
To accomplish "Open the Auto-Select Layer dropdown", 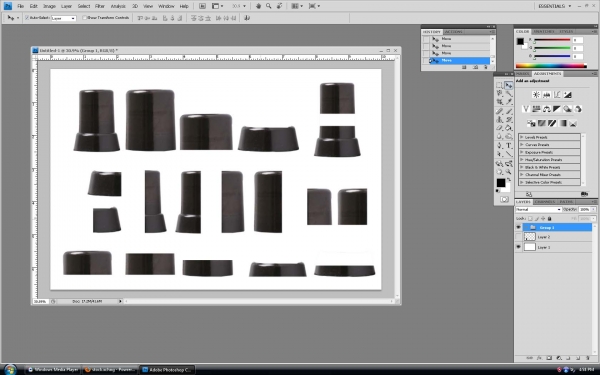I will tap(64, 18).
